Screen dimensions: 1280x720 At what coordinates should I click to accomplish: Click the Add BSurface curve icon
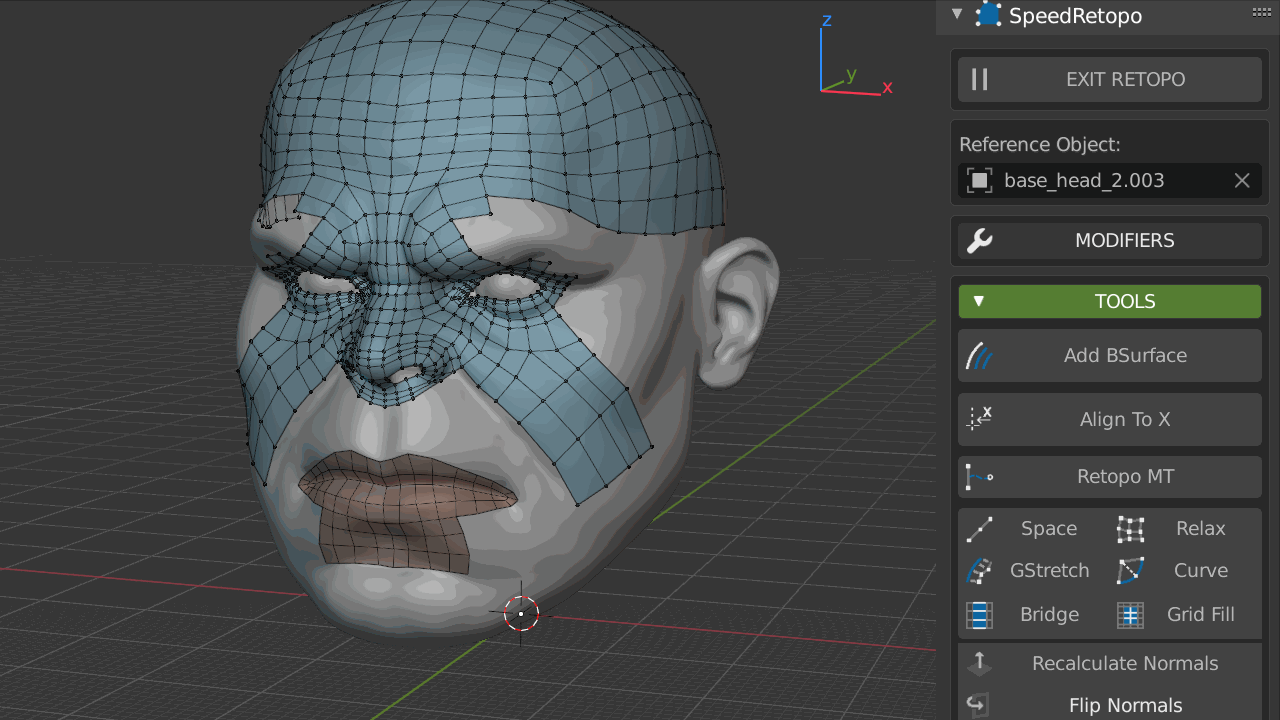click(980, 356)
